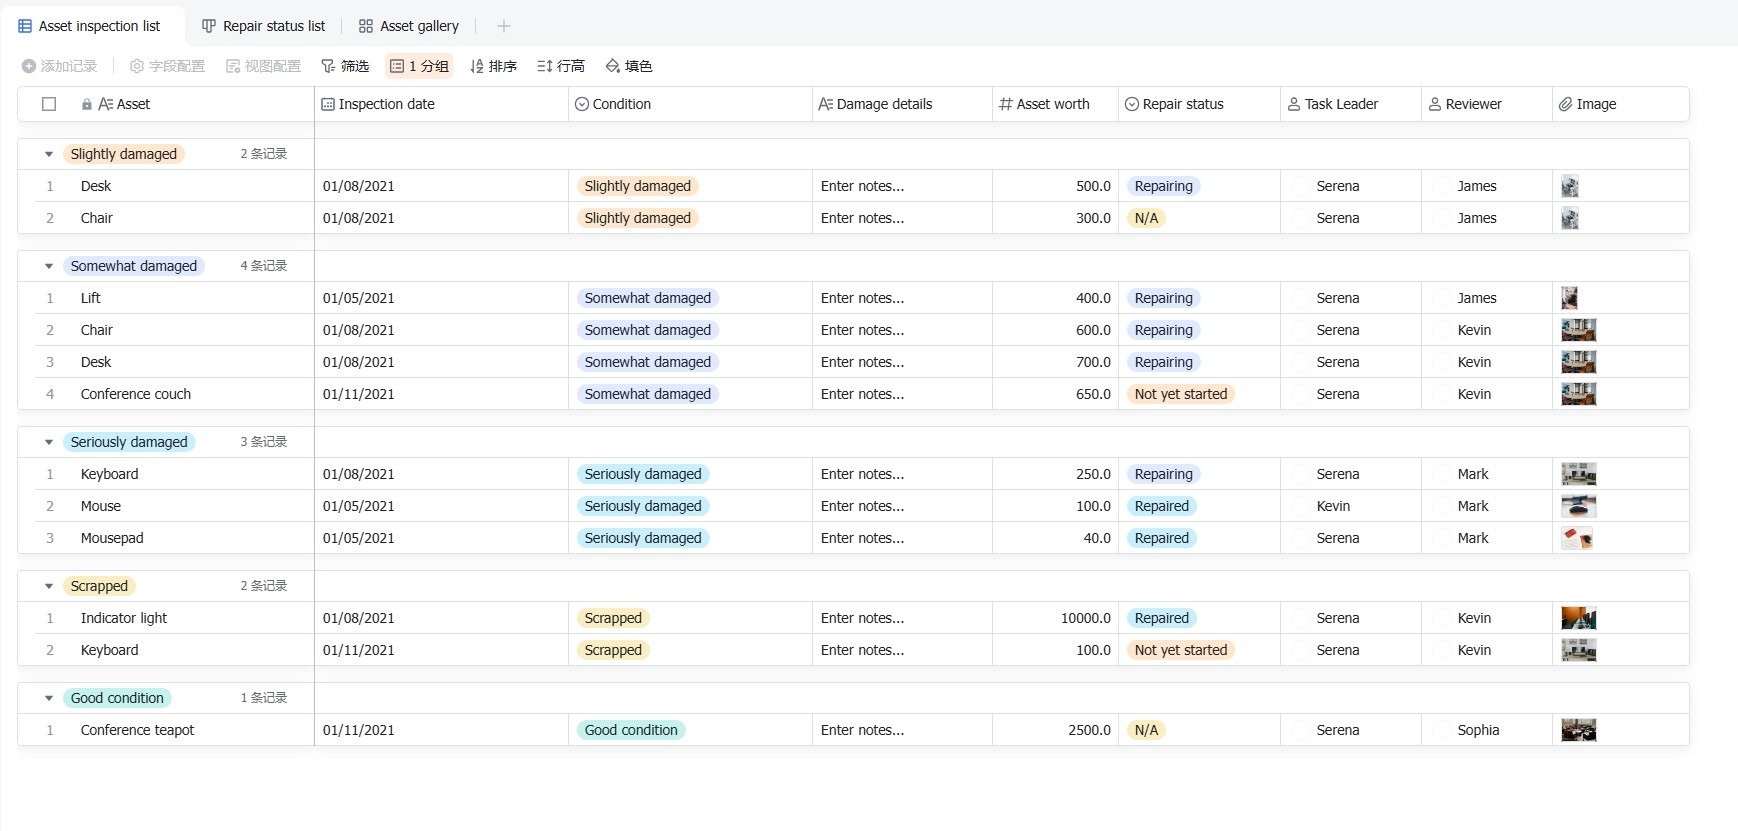1738x831 pixels.
Task: Click asset worth 40.0 cell
Action: [x=1055, y=538]
